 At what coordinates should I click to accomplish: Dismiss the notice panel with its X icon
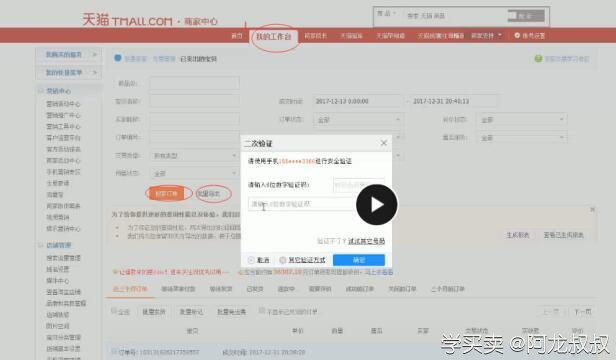[x=592, y=209]
